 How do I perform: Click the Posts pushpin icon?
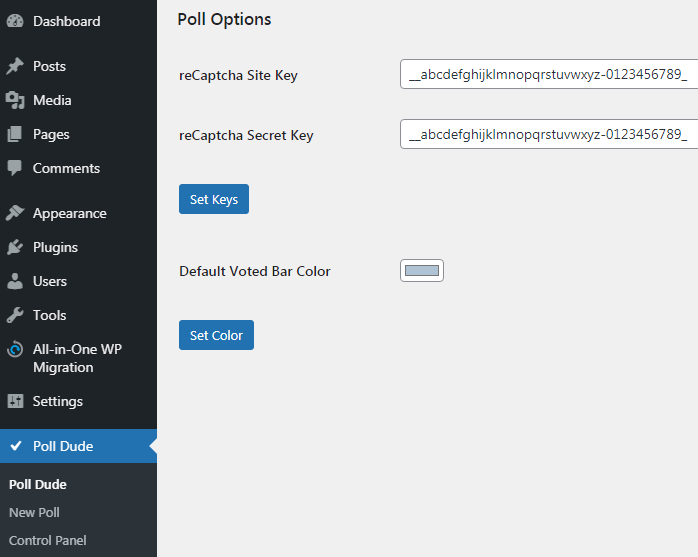coord(15,66)
